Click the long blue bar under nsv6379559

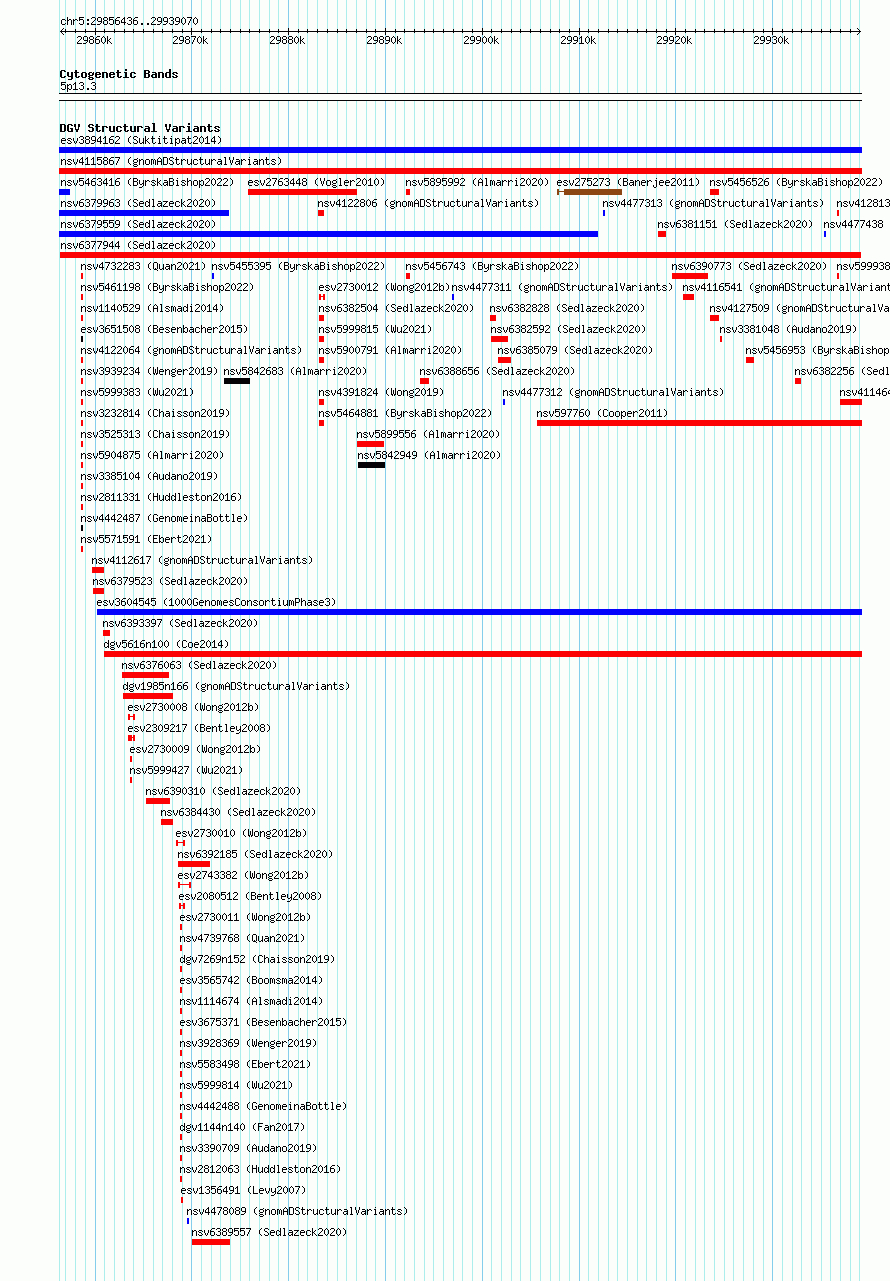329,234
